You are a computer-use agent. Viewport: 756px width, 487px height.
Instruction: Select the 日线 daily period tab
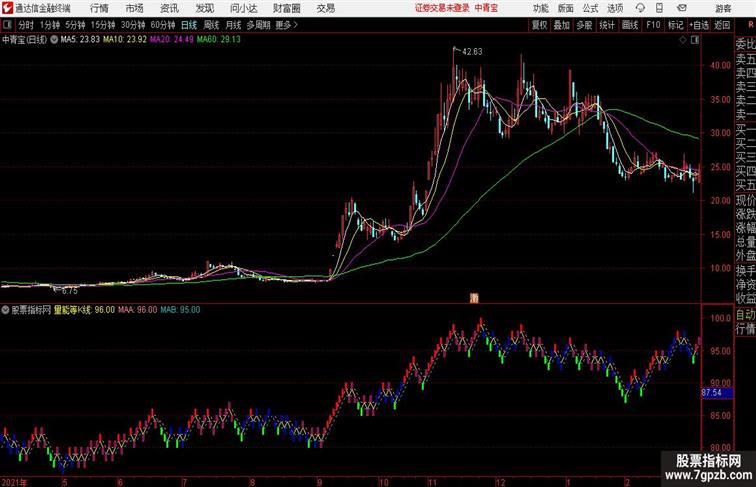tap(189, 25)
